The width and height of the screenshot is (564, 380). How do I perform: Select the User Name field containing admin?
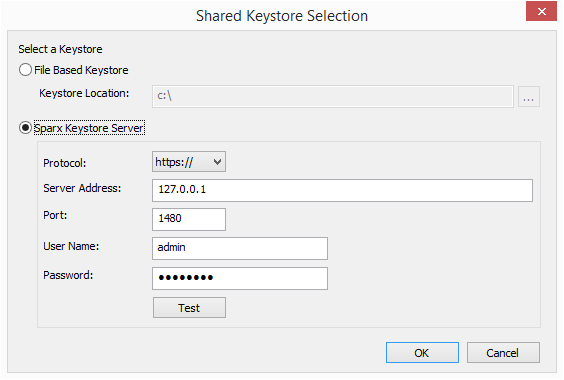[x=240, y=248]
